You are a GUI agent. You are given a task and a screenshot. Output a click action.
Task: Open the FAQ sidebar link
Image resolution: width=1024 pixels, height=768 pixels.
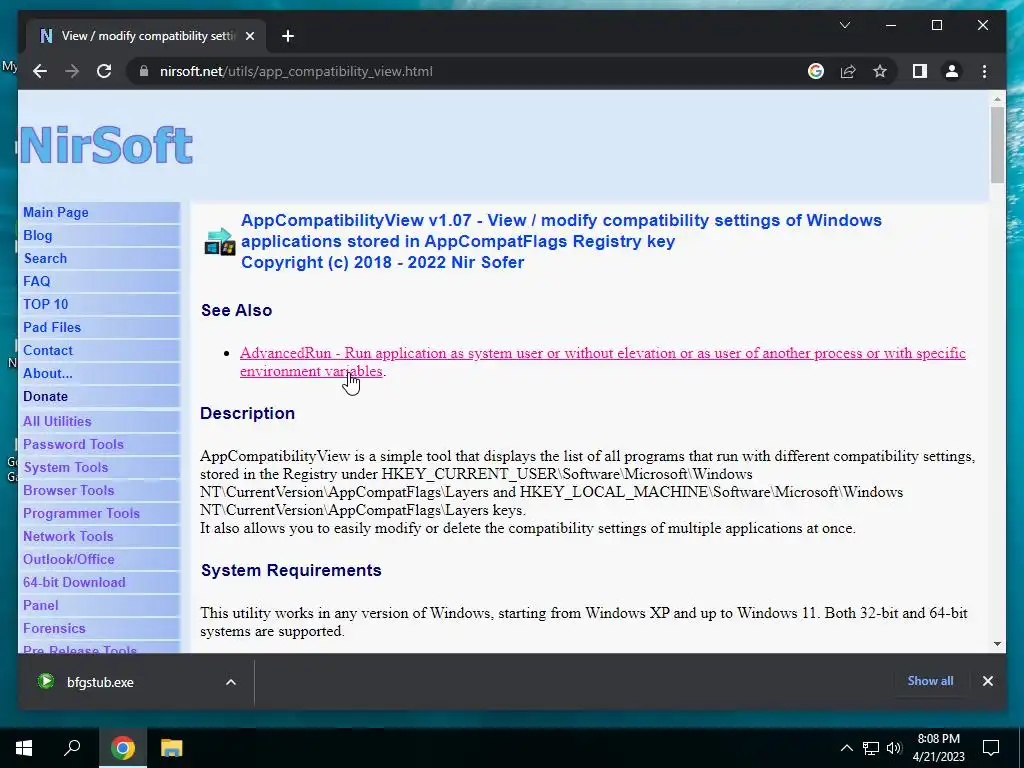[37, 281]
